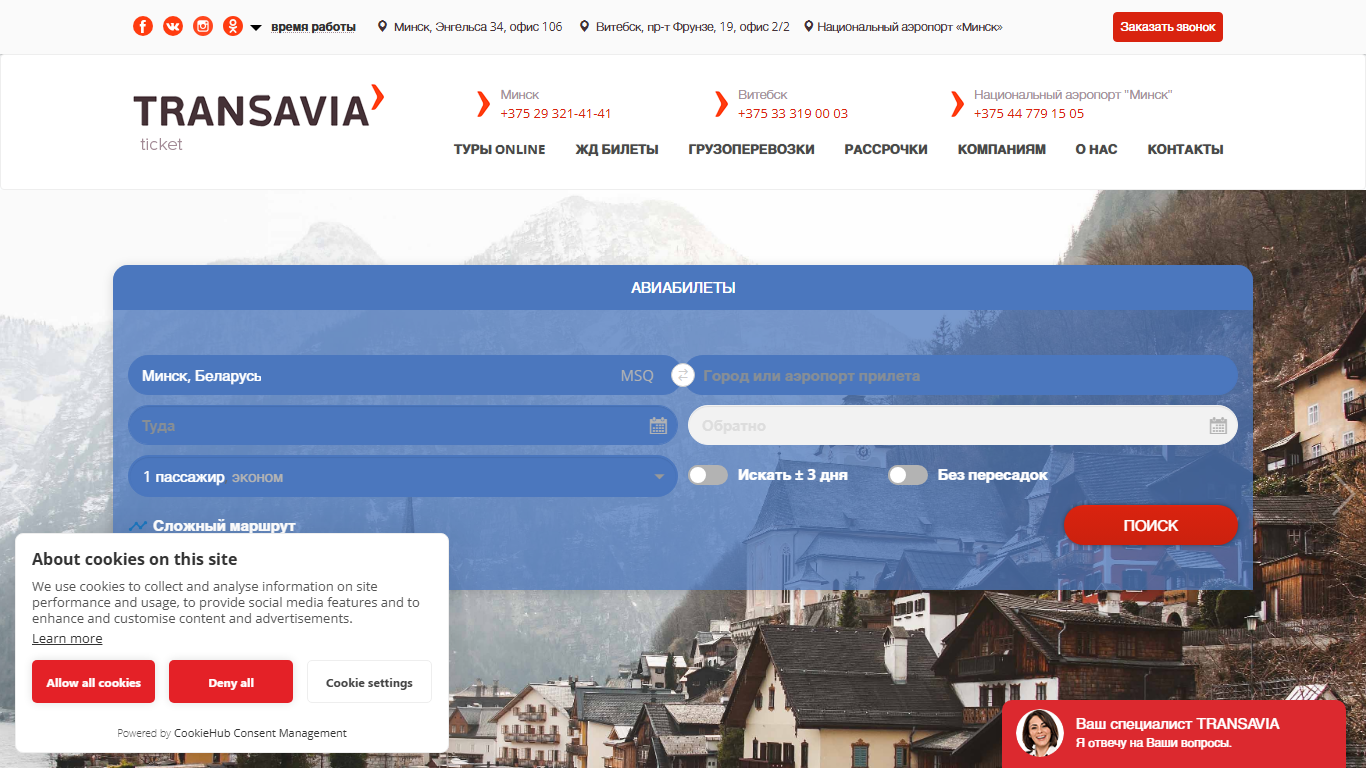This screenshot has width=1366, height=768.
Task: Open the 'ТУРЫ ONLINE' menu item
Action: pos(500,150)
